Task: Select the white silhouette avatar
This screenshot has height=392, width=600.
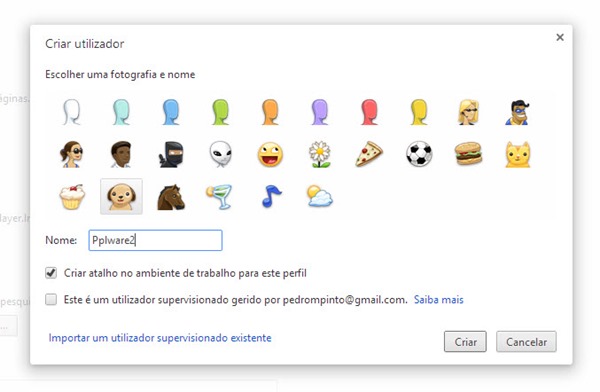Action: [72, 112]
